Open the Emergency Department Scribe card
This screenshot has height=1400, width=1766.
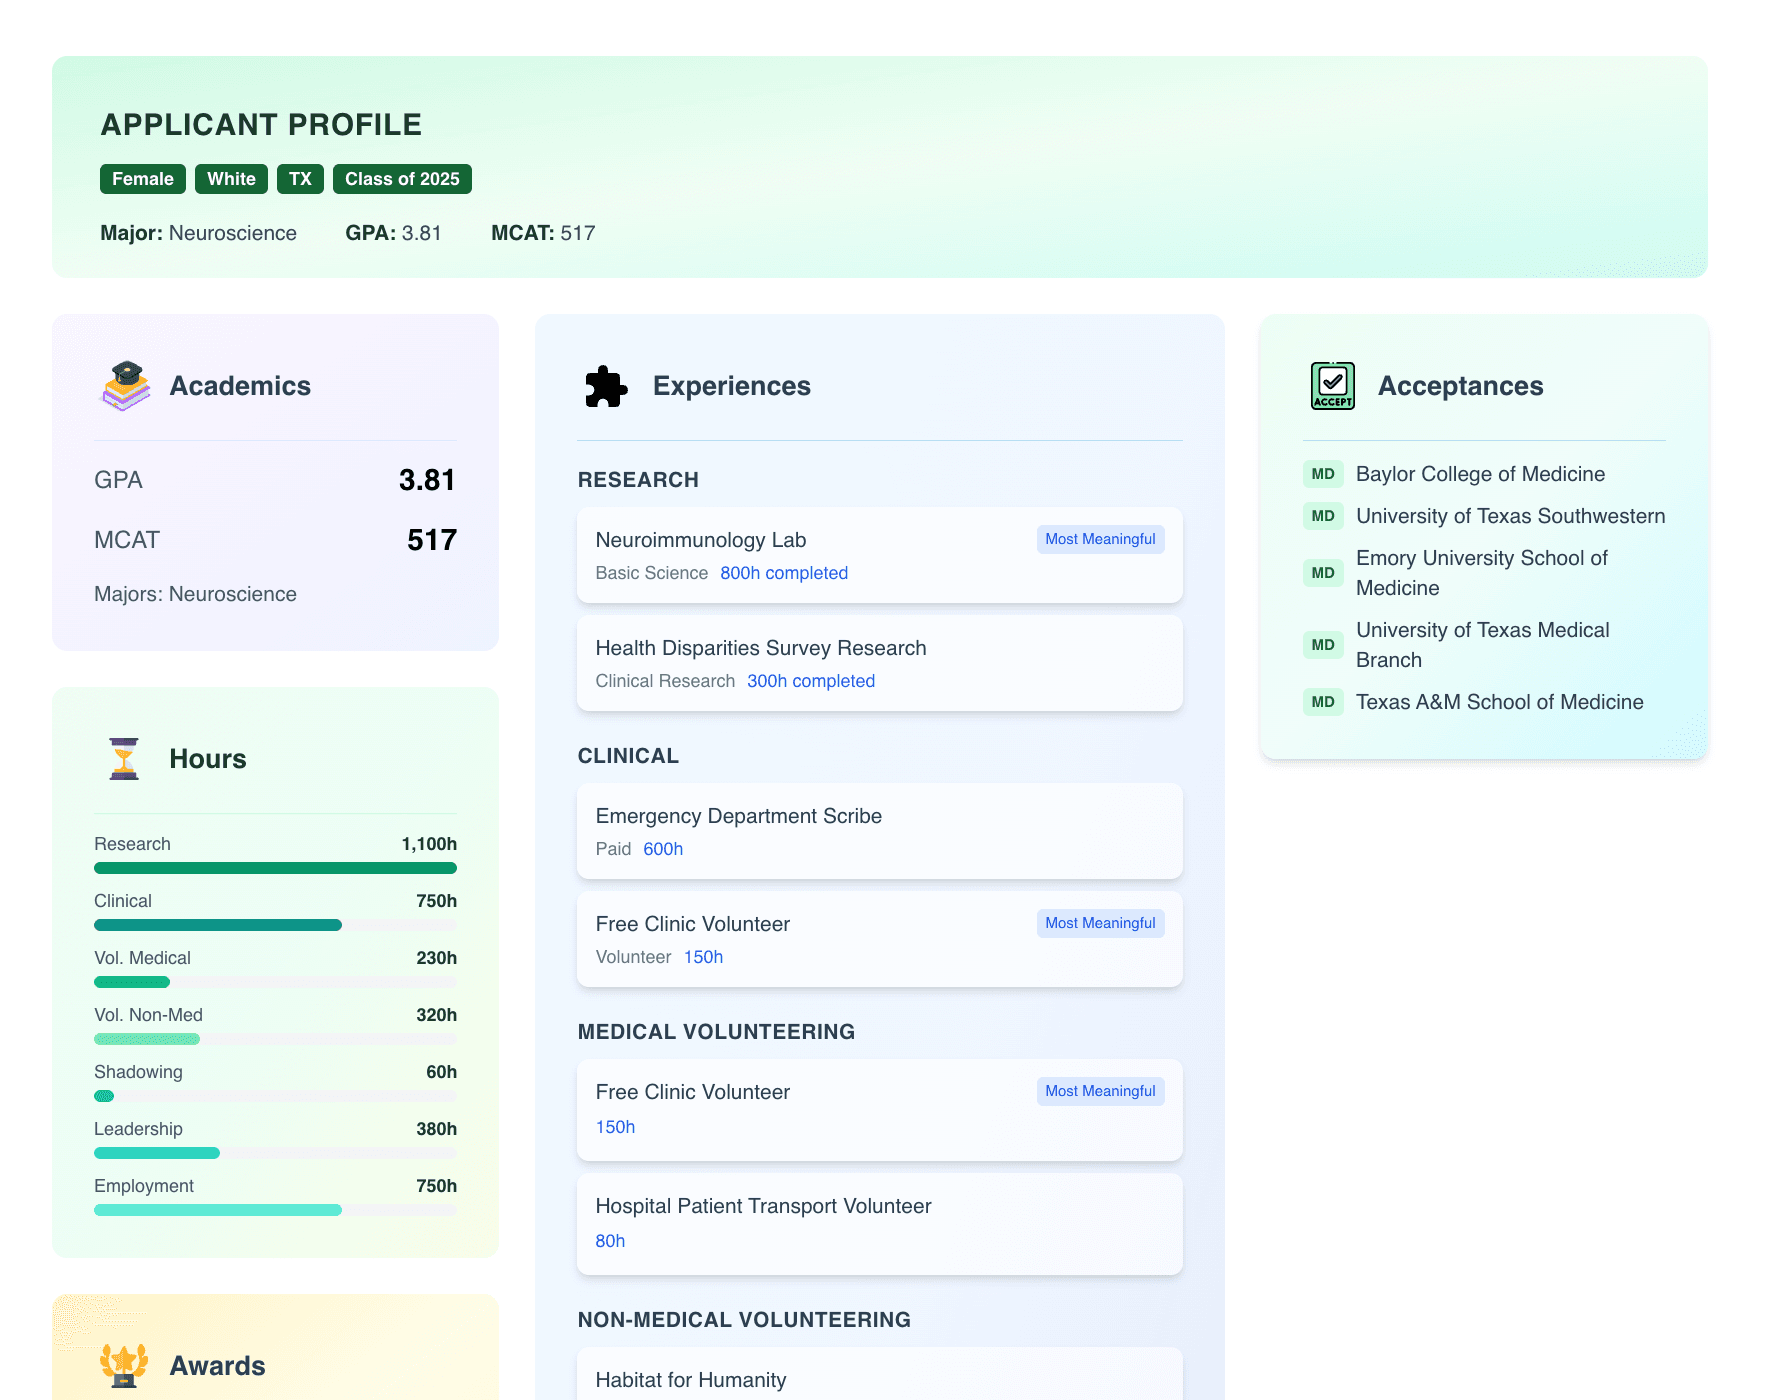(x=879, y=831)
